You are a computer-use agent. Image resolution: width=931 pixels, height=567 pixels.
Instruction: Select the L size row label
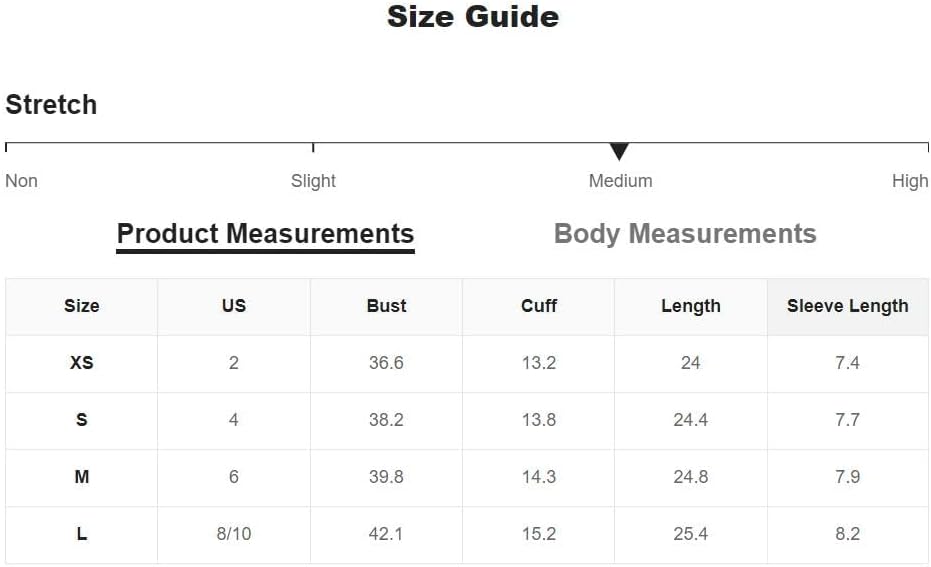82,534
